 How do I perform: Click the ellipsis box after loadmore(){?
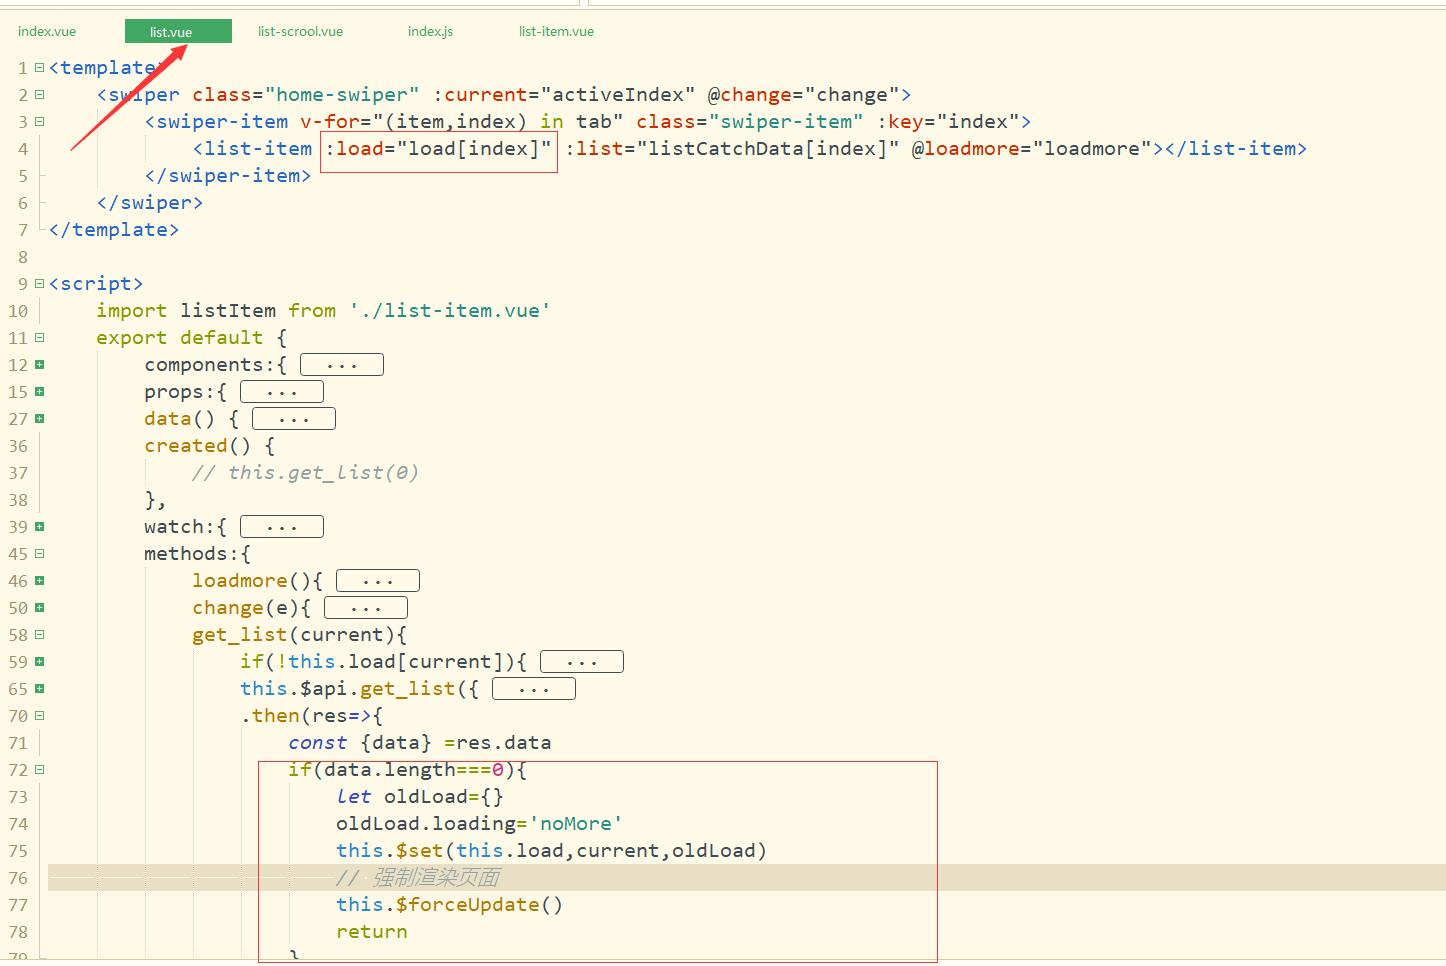coord(378,581)
